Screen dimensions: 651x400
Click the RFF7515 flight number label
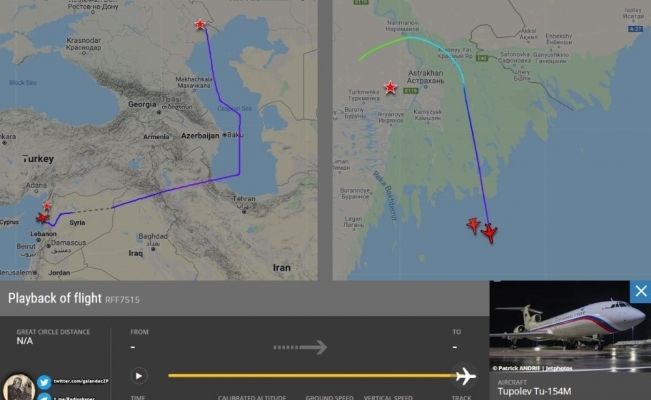point(122,299)
